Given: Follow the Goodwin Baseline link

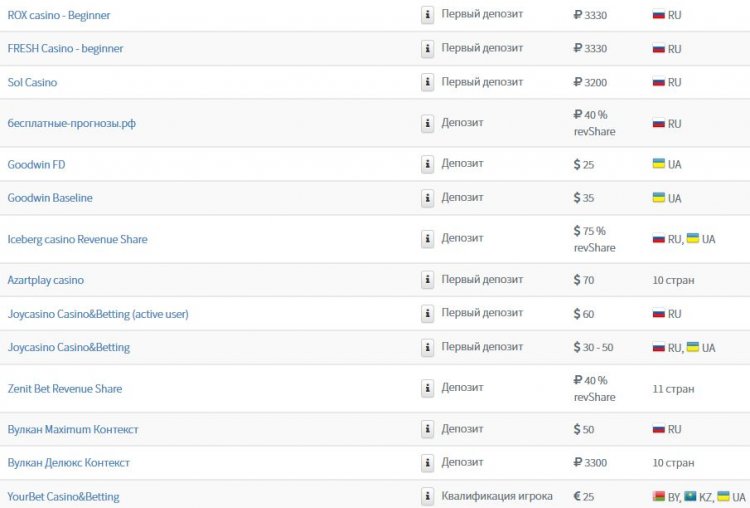Looking at the screenshot, I should (x=50, y=198).
